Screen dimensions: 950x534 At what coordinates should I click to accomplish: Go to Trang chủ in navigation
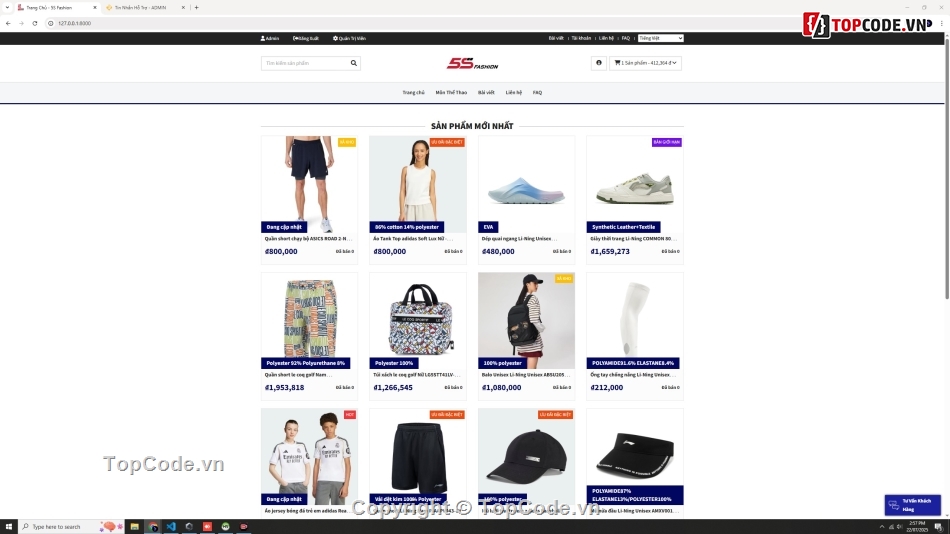[x=413, y=93]
